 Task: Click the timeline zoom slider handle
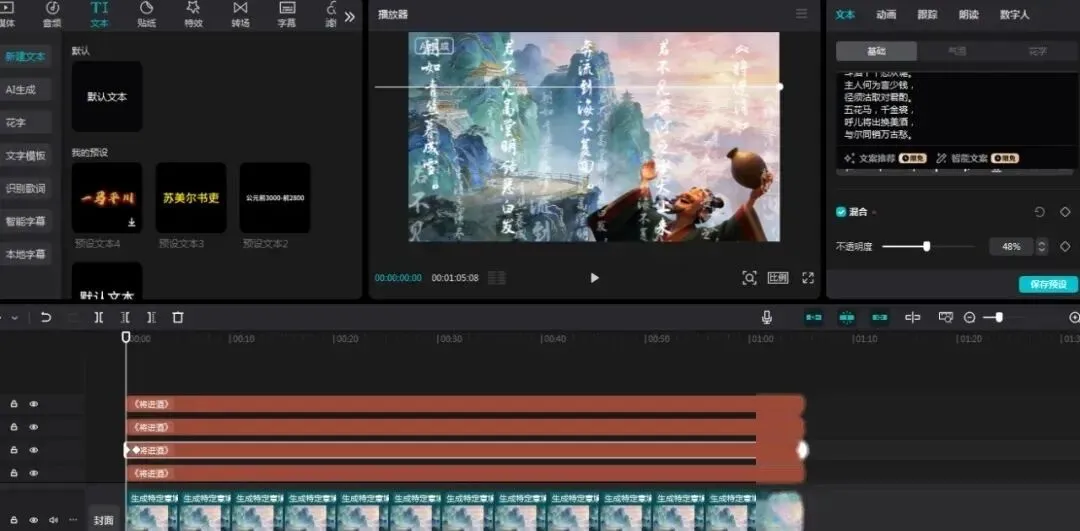999,317
